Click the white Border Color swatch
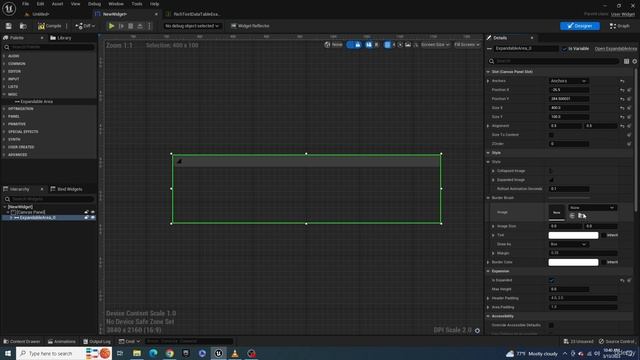This screenshot has width=640, height=360. [573, 262]
